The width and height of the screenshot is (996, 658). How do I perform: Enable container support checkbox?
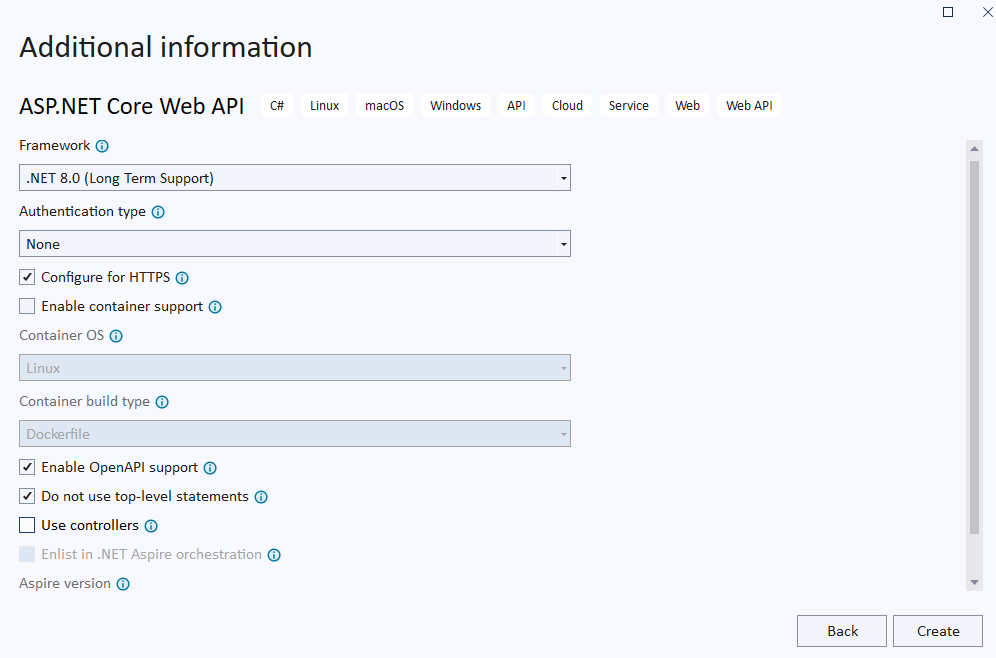tap(27, 306)
